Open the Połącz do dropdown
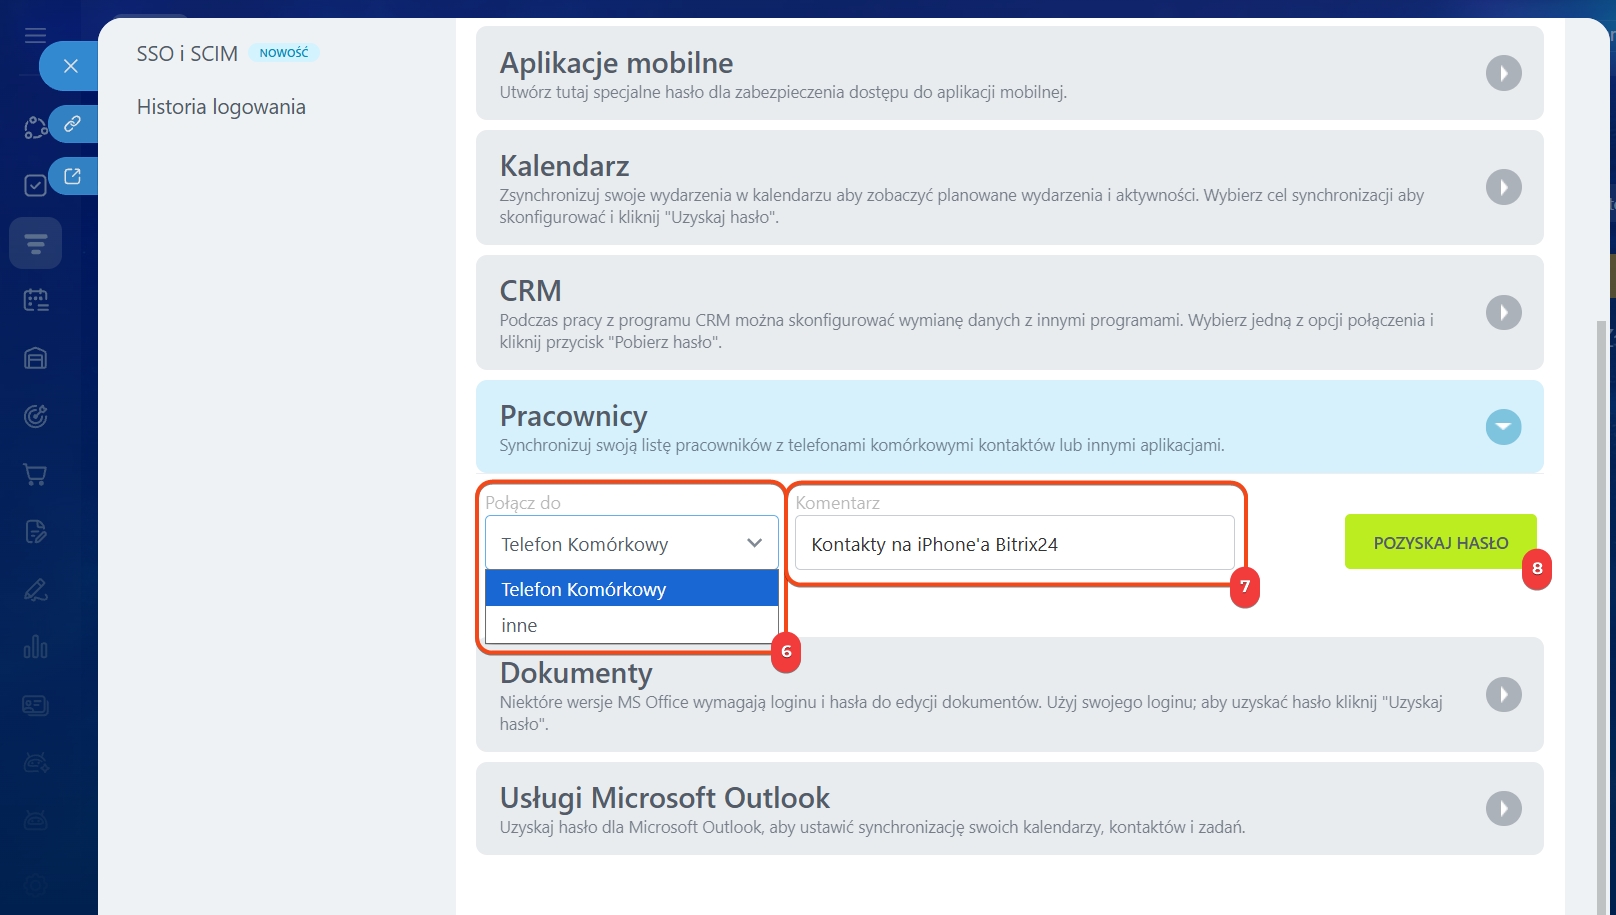Screen dimensions: 1616x915 pyautogui.click(x=631, y=544)
